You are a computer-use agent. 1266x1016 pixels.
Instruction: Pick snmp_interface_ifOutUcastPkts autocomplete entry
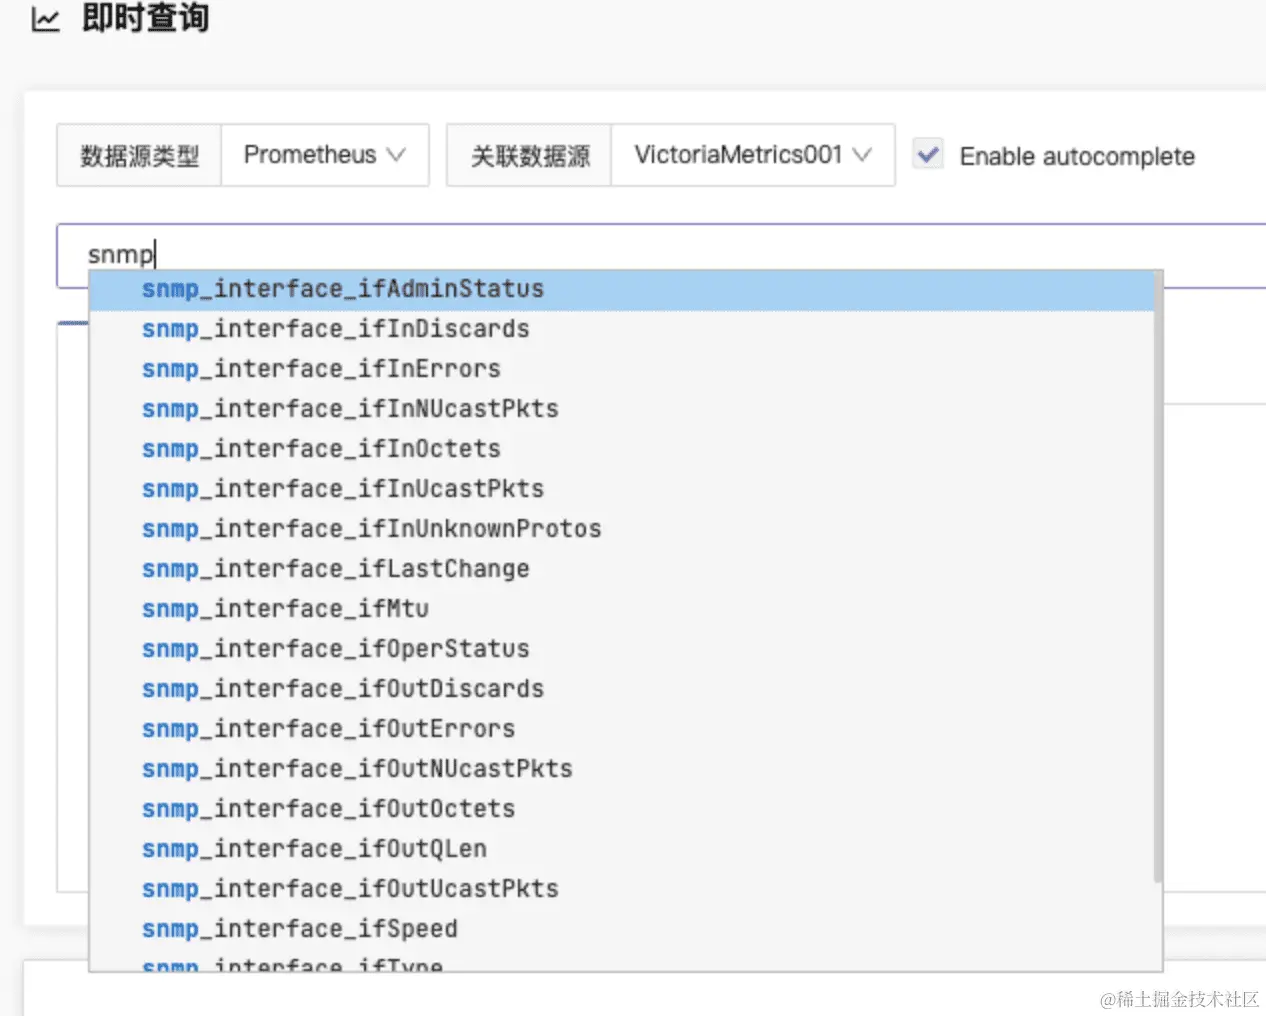point(621,889)
